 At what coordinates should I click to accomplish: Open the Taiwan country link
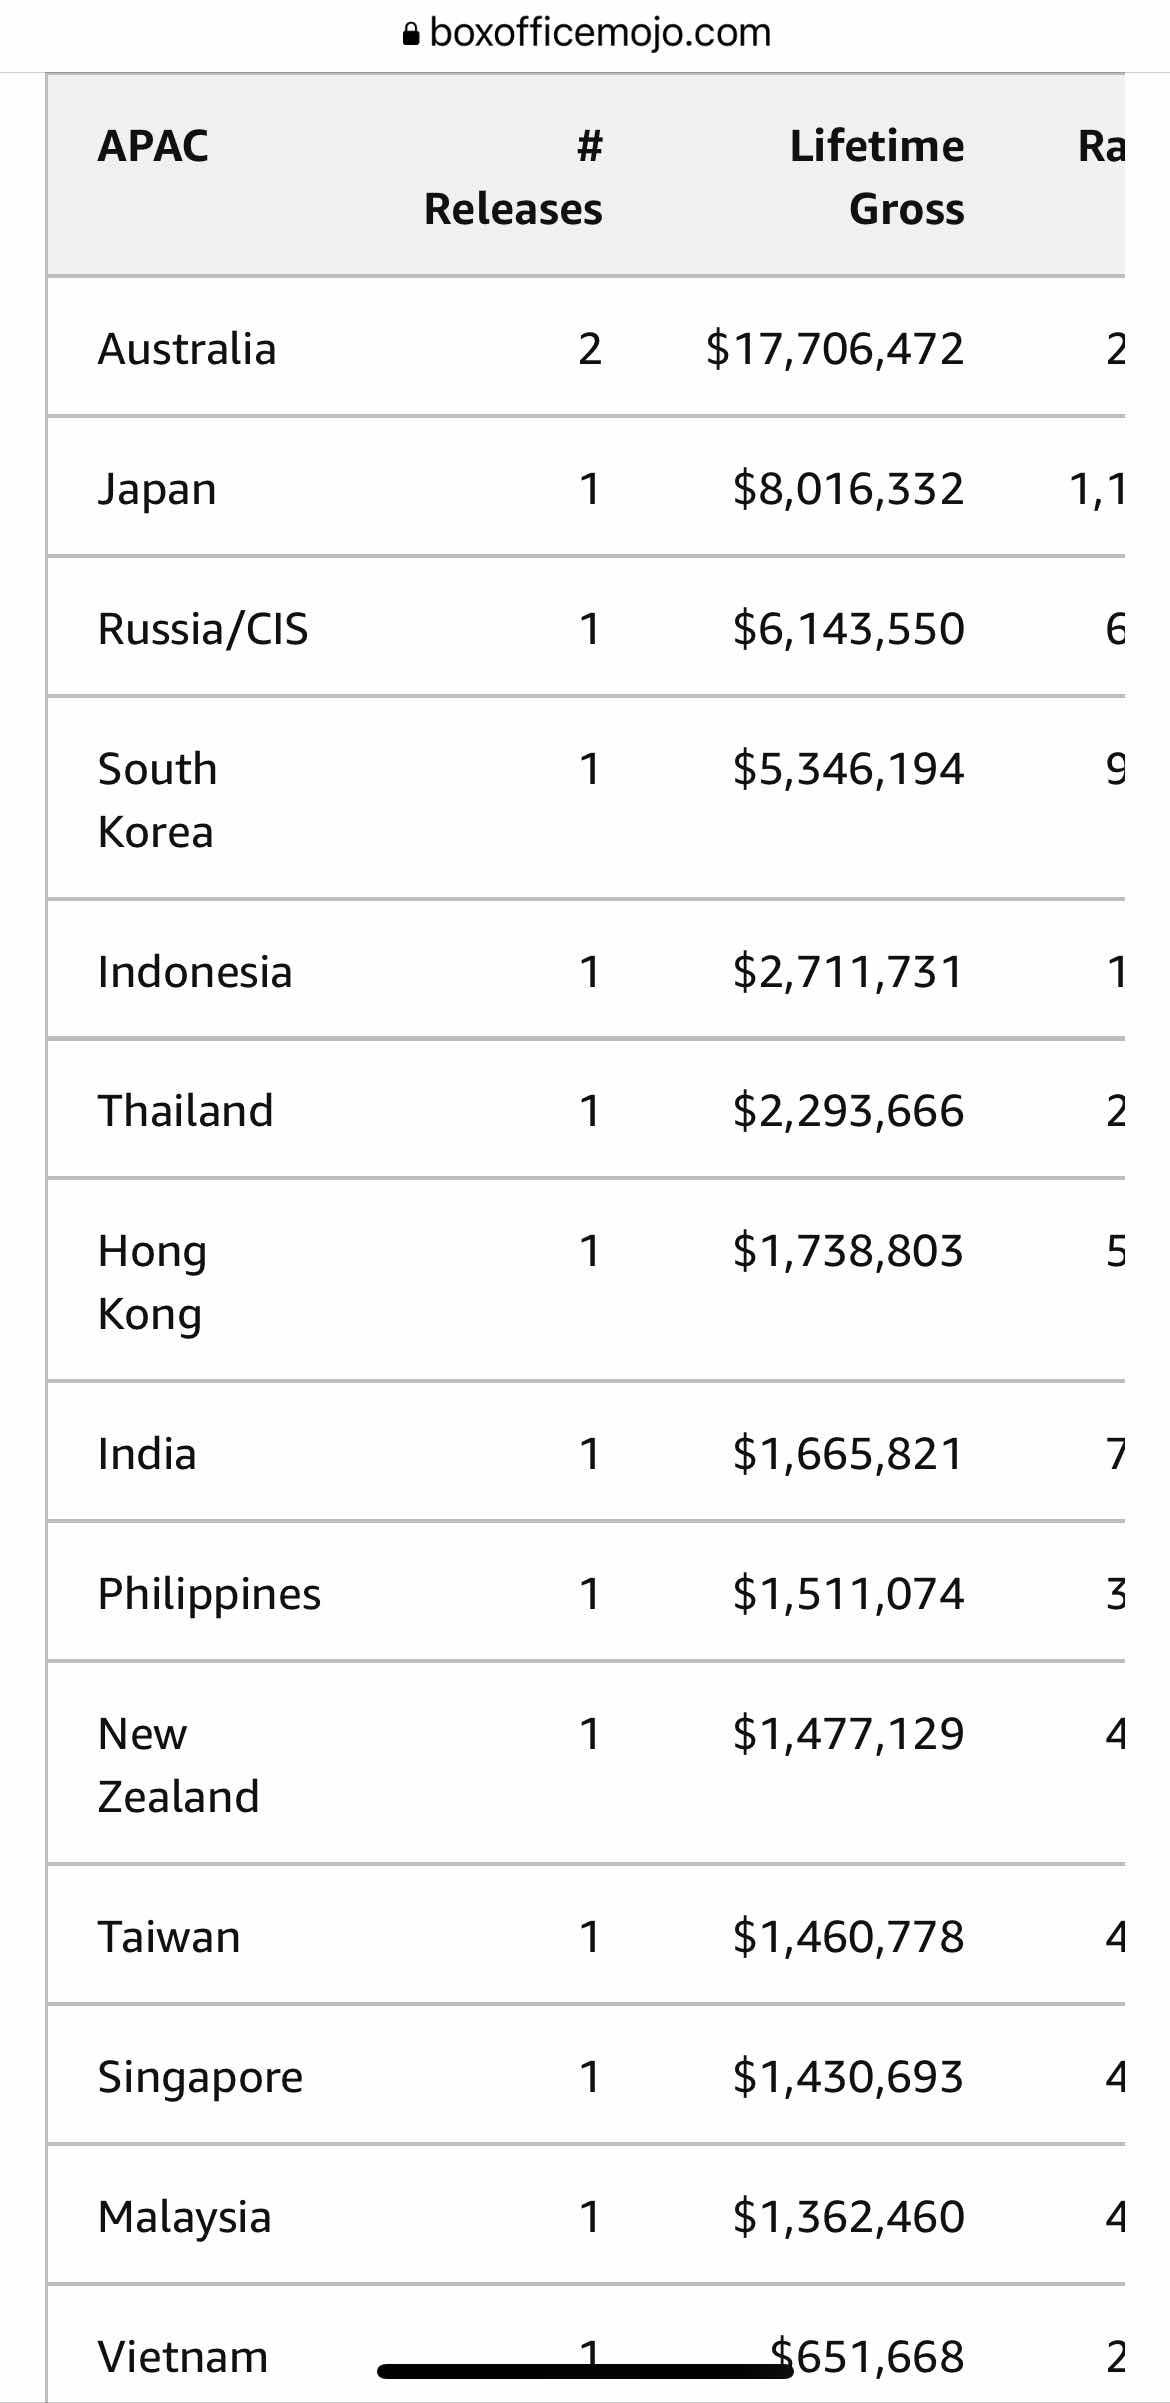(x=169, y=1937)
